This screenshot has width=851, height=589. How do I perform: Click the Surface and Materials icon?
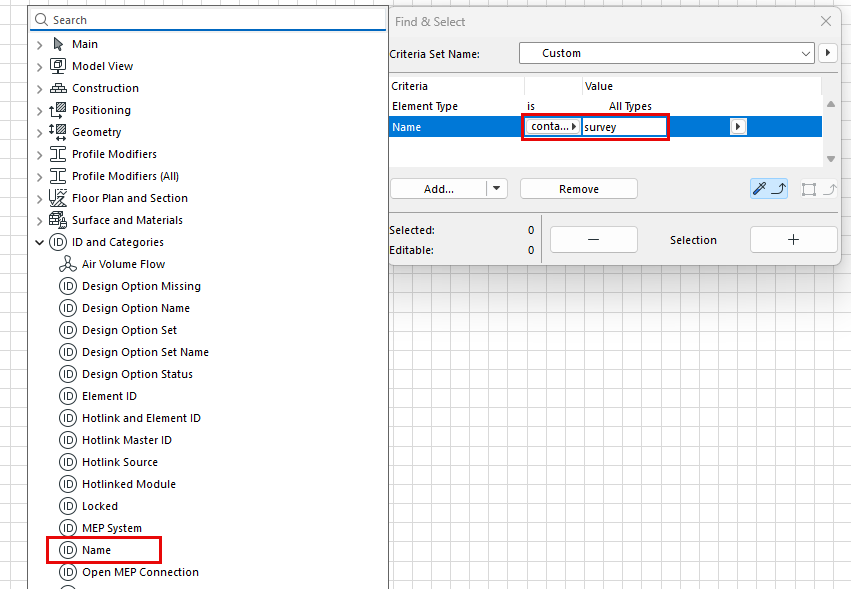point(58,220)
